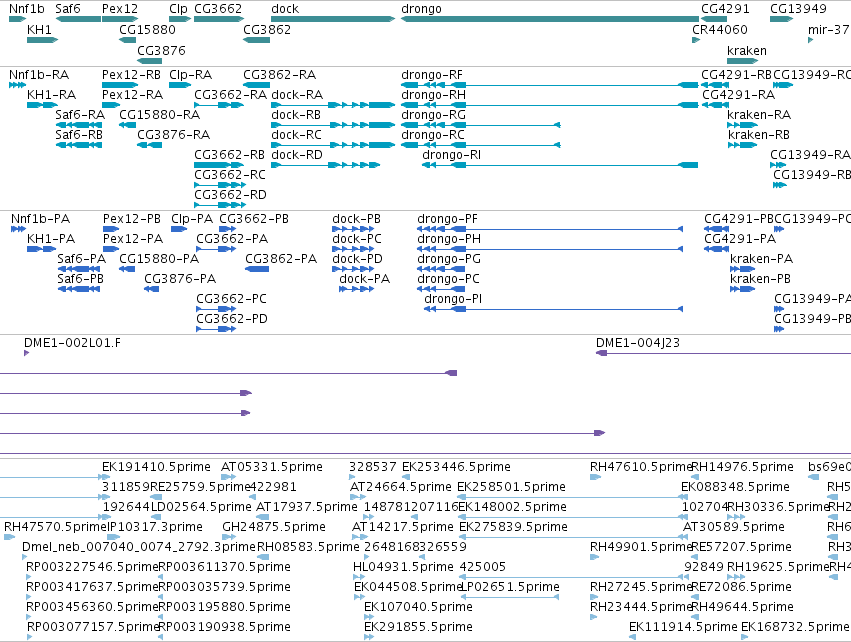Select the CR44060 gene marker

pyautogui.click(x=696, y=40)
